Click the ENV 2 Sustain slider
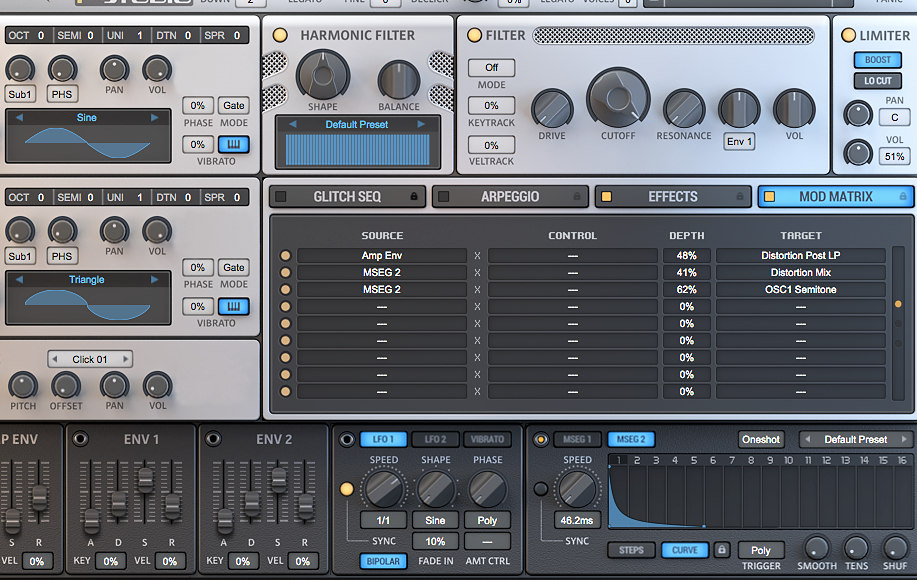Screen dimensions: 917x580 [x=278, y=481]
